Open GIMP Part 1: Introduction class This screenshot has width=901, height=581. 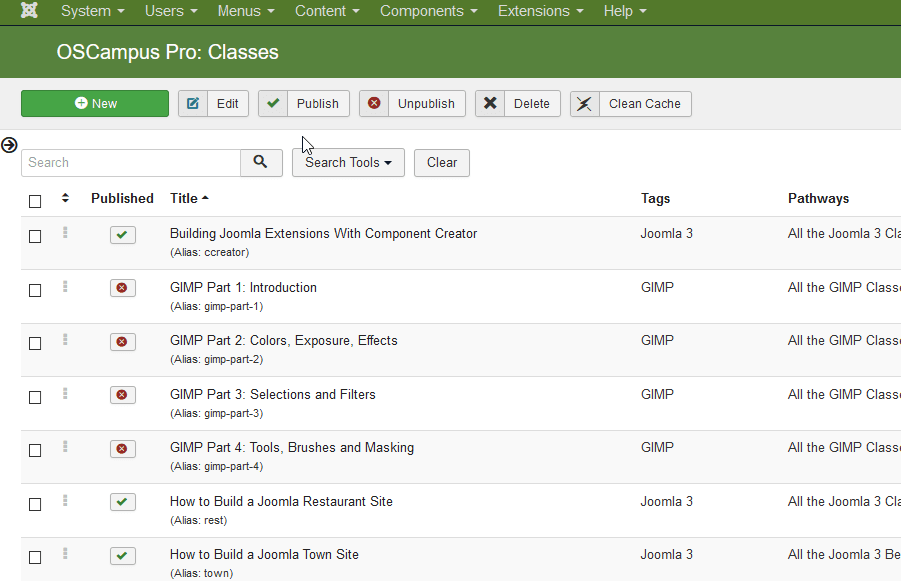[243, 287]
